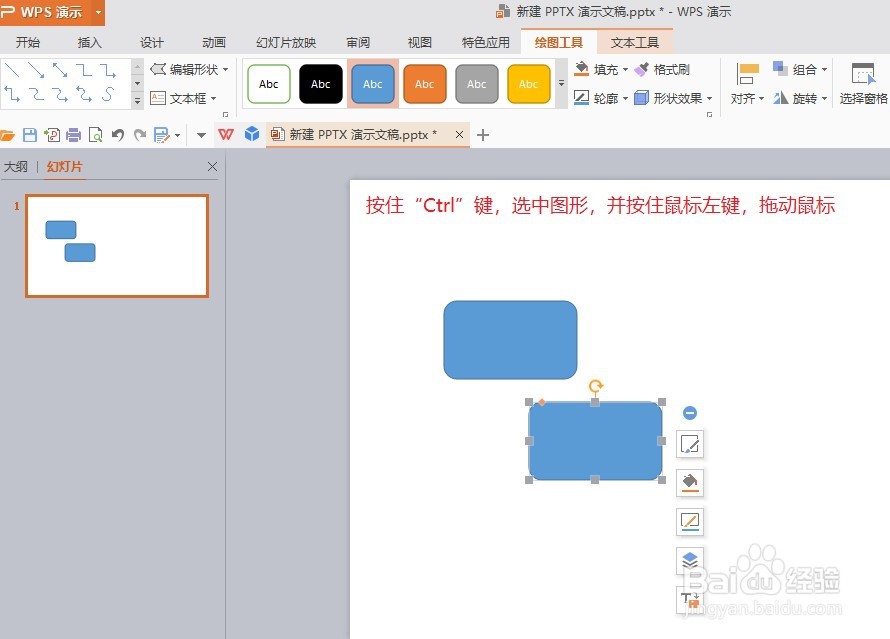
Task: Open the 插入 ribbon tab
Action: 89,42
